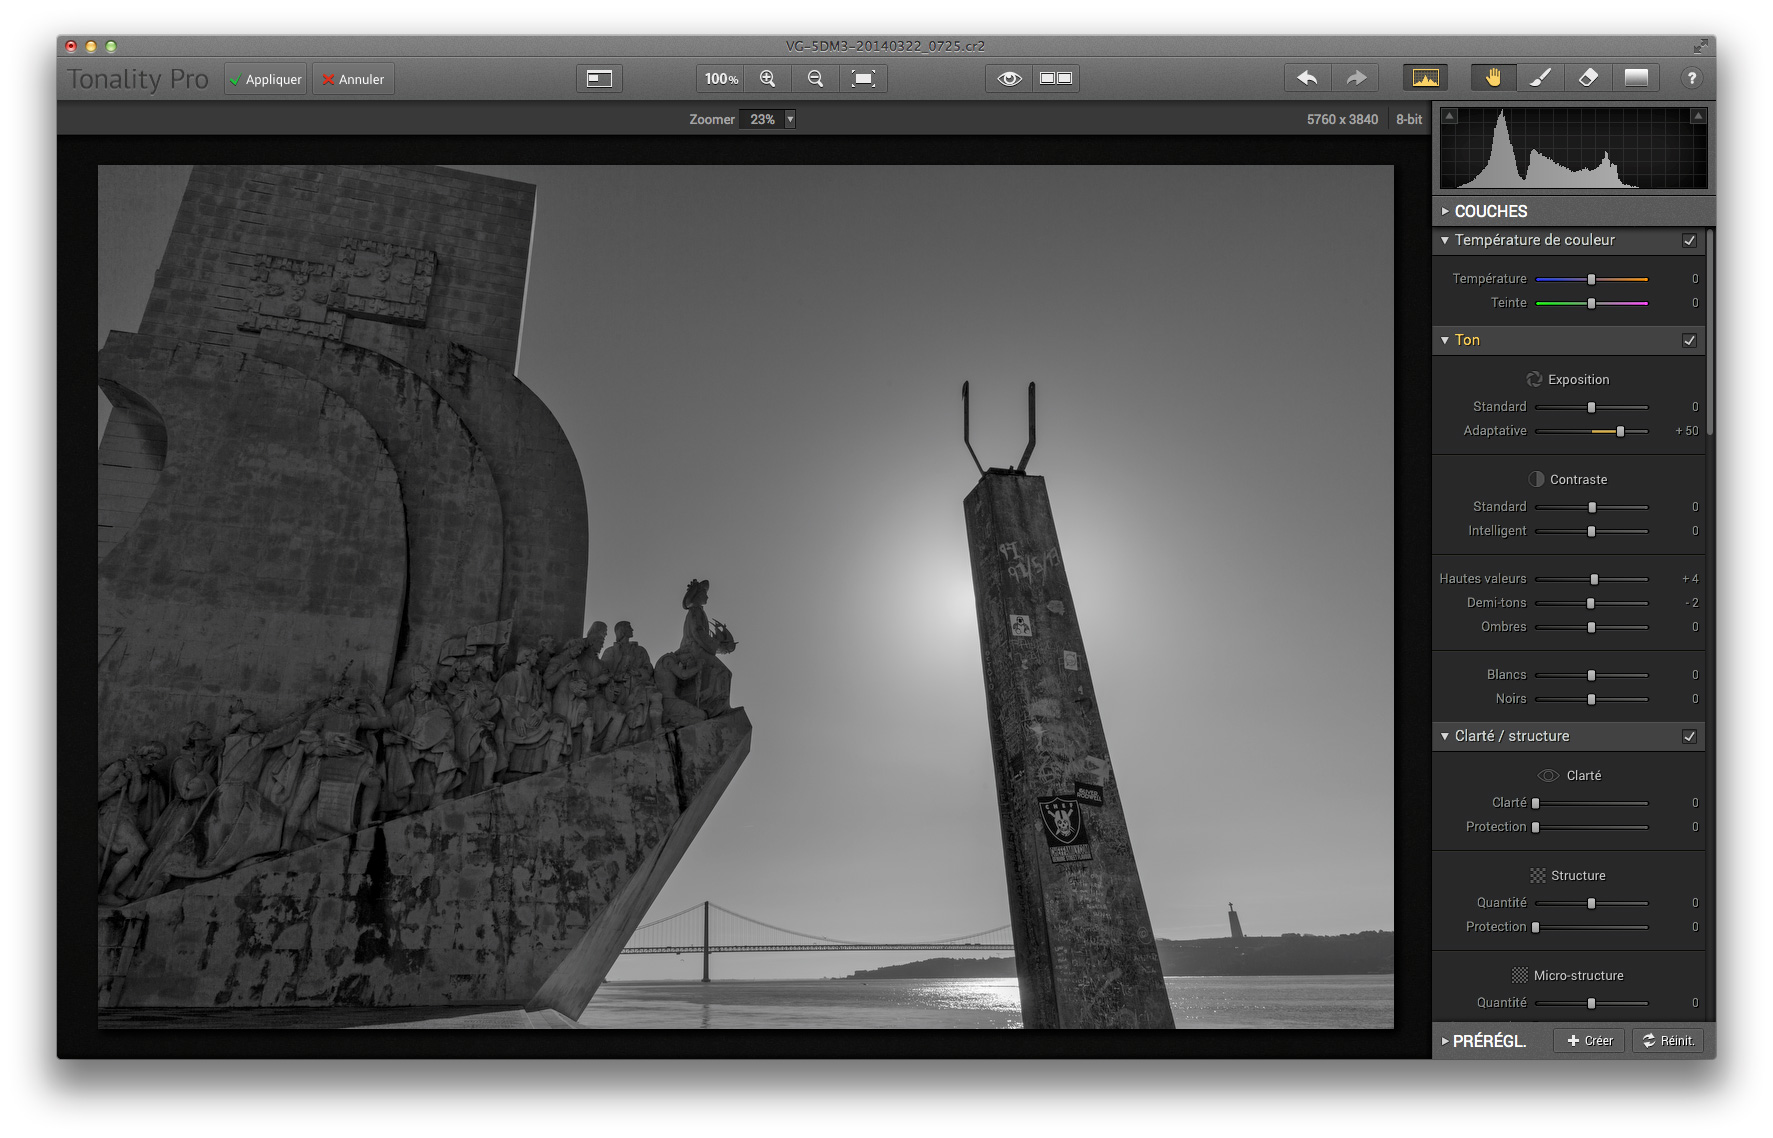Click the Contraste half-circle icon
Image resolution: width=1773 pixels, height=1138 pixels.
[x=1536, y=479]
